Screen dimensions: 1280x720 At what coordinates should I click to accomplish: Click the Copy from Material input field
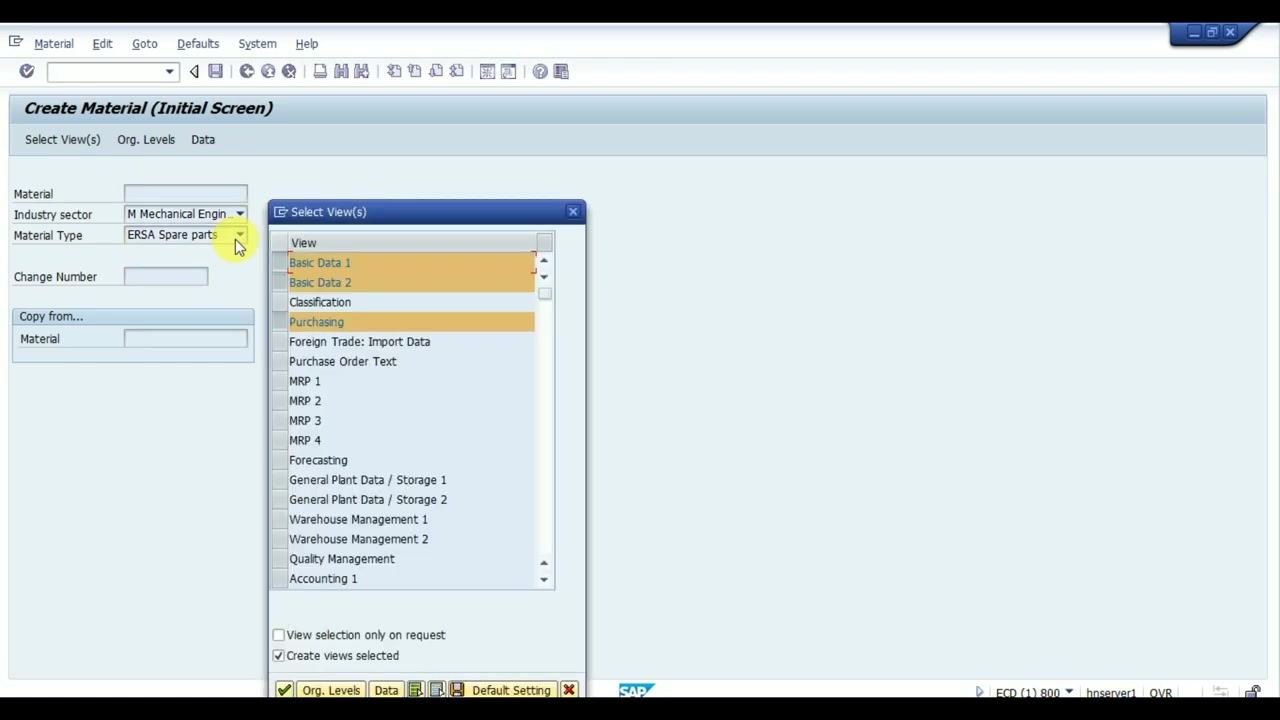(x=186, y=339)
